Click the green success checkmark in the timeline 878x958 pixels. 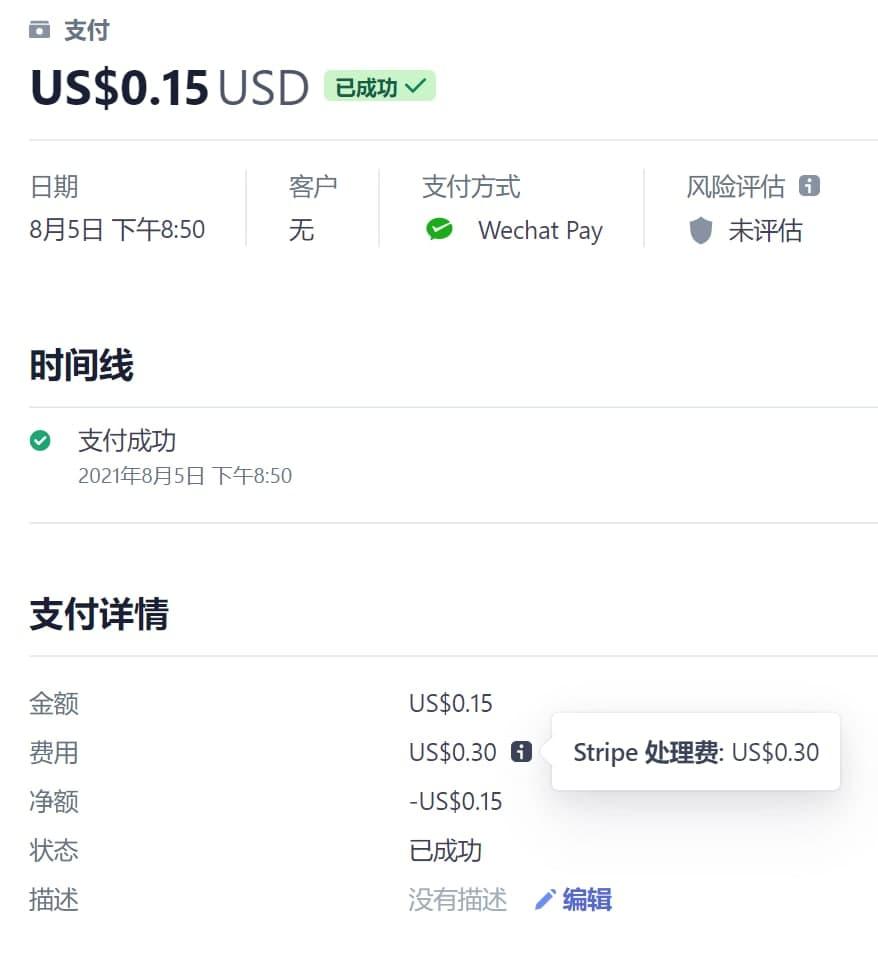click(x=41, y=440)
